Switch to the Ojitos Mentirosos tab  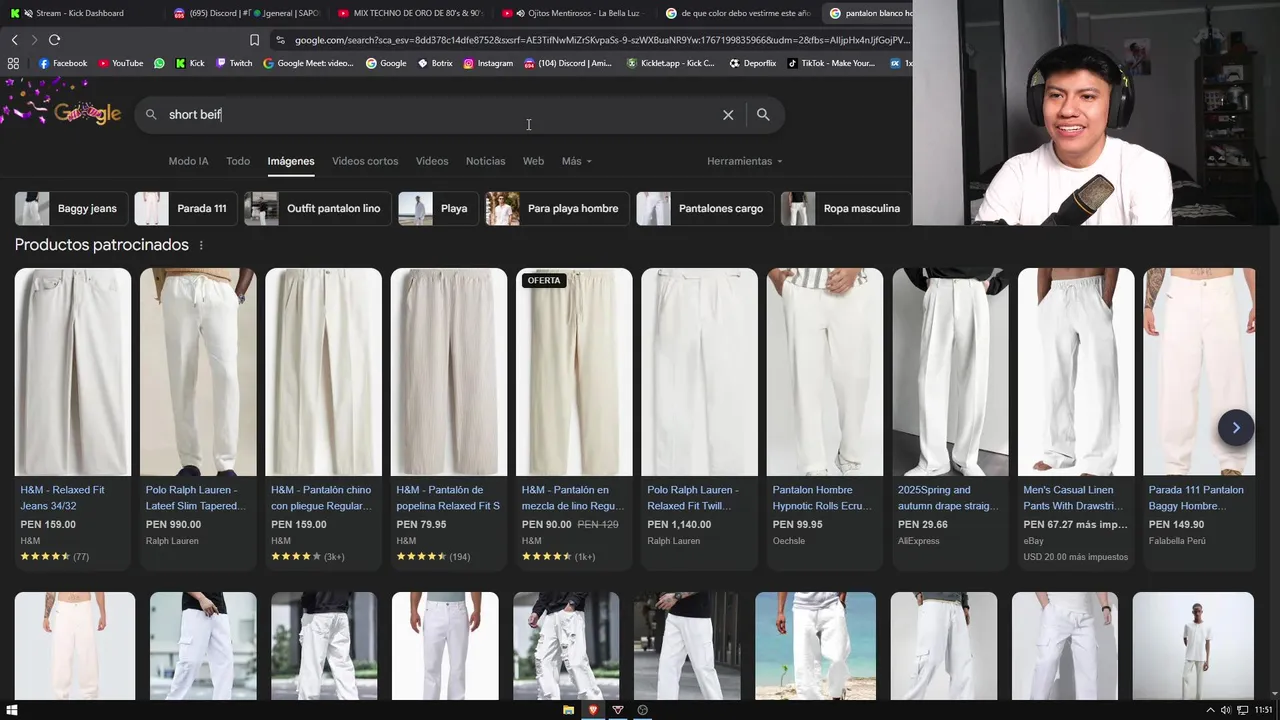tap(572, 13)
